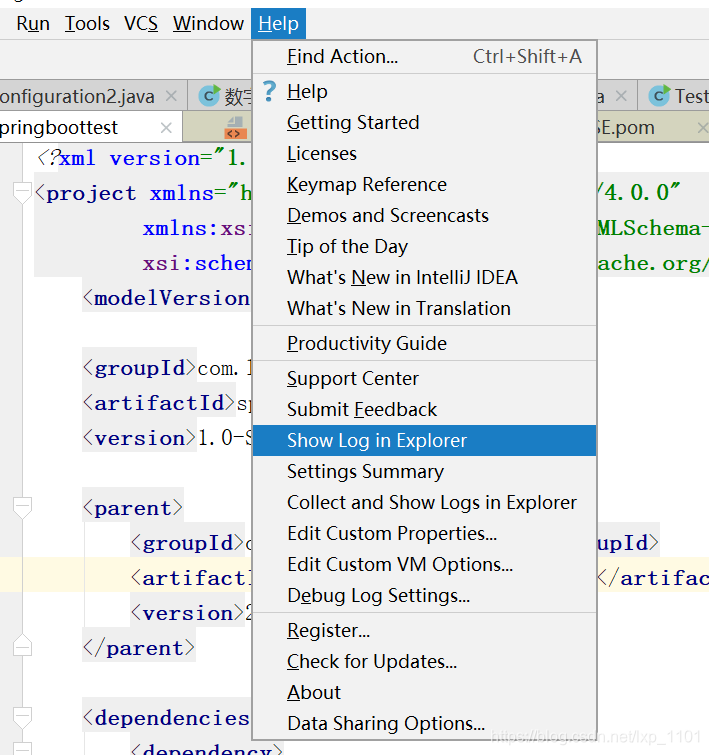Viewport: 709px width, 755px height.
Task: Open Debug Log Settings...
Action: pyautogui.click(x=424, y=596)
